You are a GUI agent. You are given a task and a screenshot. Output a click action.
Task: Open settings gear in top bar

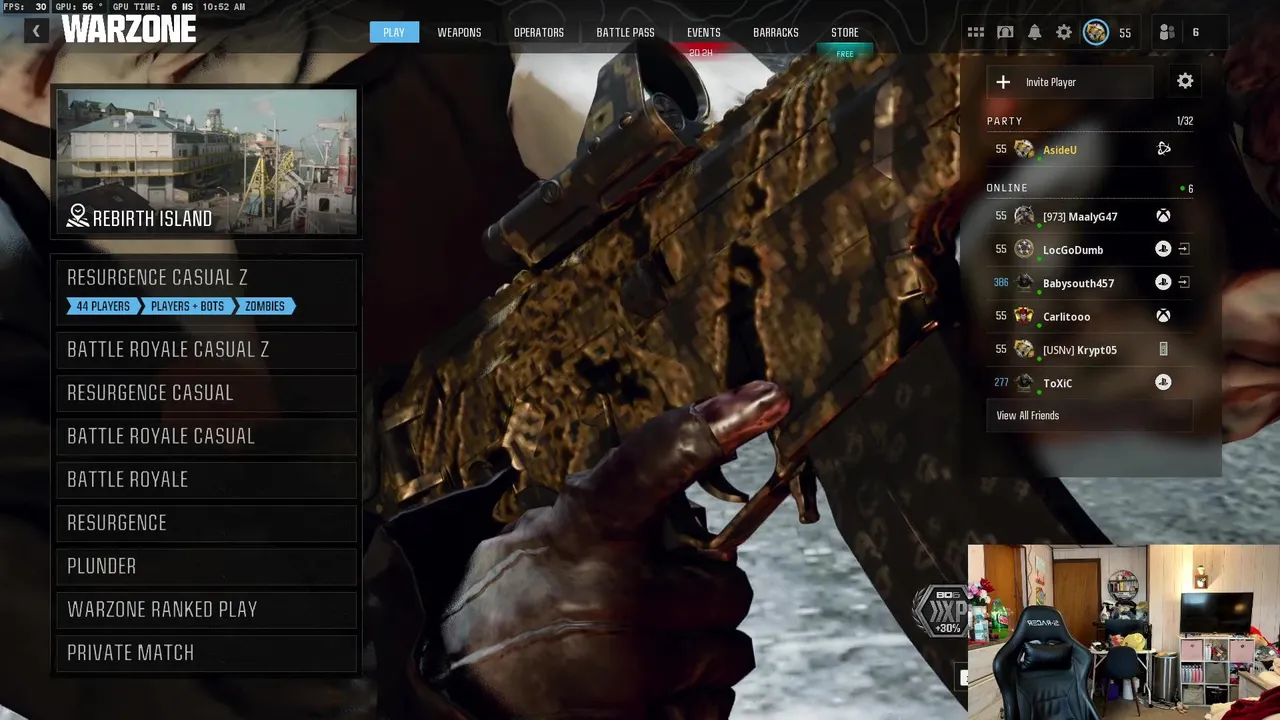click(x=1064, y=32)
